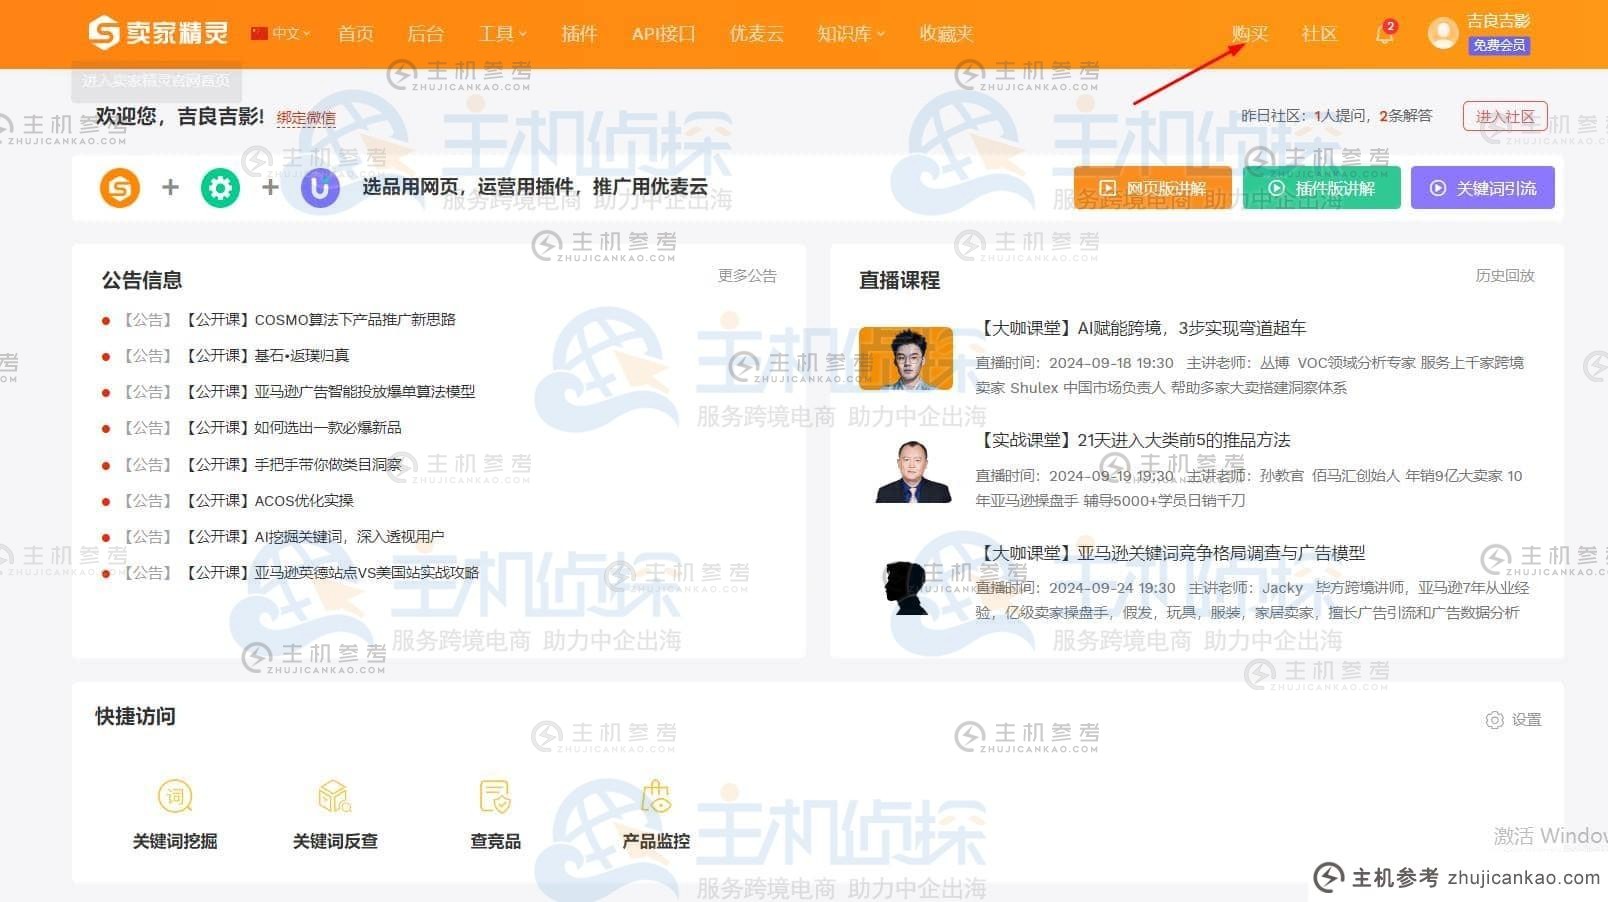Expand the 知识库 menu
Image resolution: width=1608 pixels, height=902 pixels.
[851, 33]
